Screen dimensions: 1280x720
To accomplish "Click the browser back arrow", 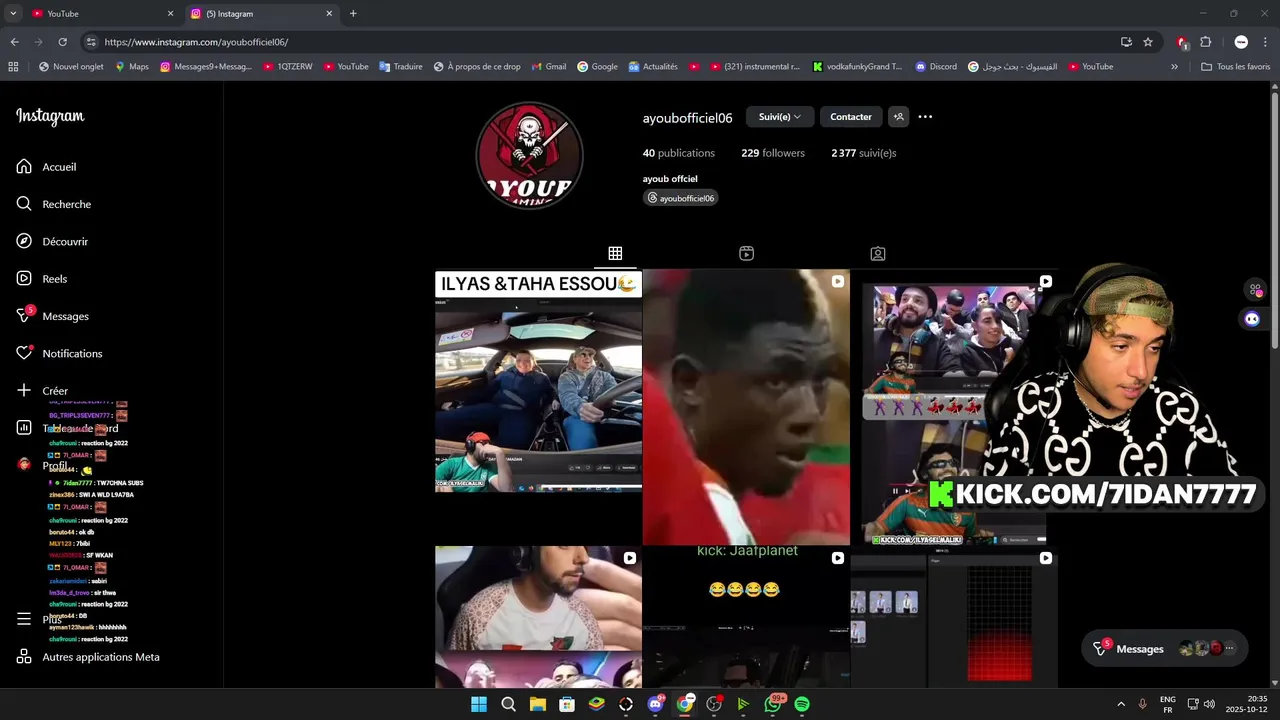I will click(x=14, y=42).
